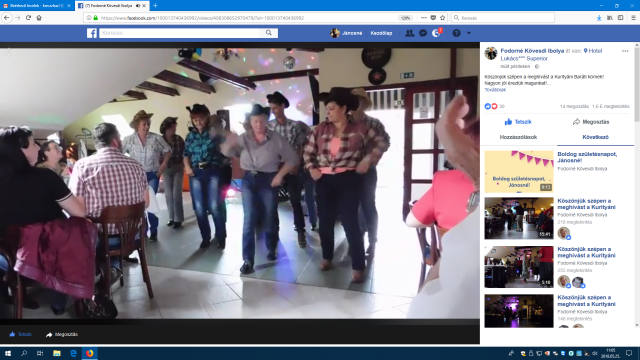640x360 pixels.
Task: Open Windows taskbar search
Action: [x=24, y=353]
